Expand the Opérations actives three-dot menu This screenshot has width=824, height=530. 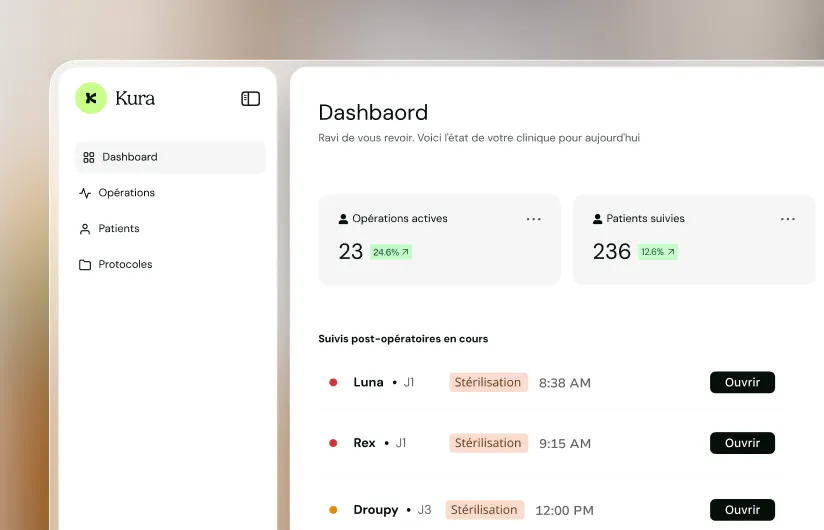pos(533,219)
